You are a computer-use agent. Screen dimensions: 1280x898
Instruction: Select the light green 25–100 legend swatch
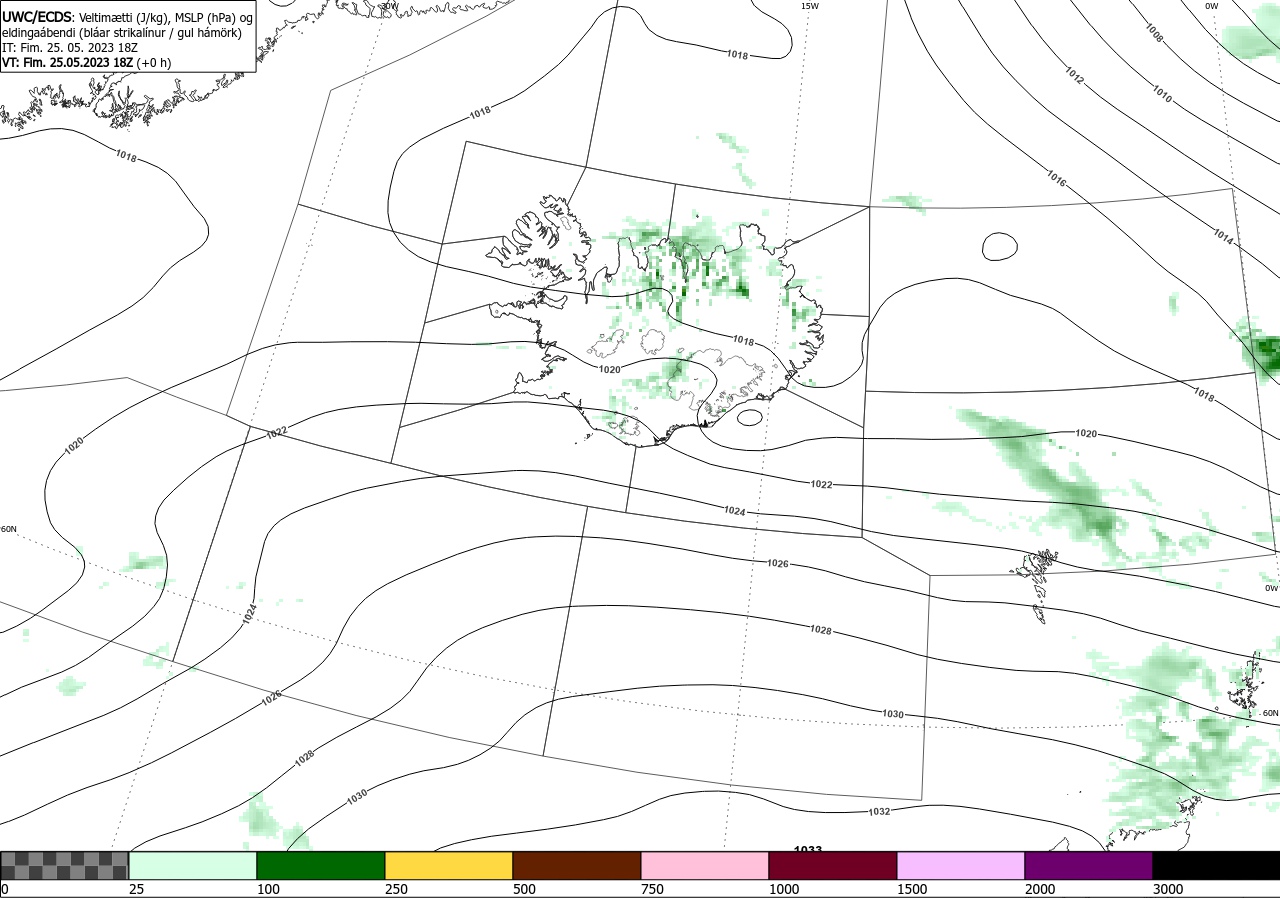pos(193,865)
